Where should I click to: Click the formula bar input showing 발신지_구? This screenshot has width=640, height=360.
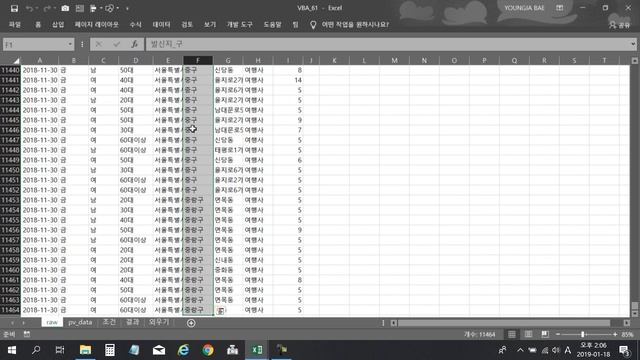click(x=388, y=44)
